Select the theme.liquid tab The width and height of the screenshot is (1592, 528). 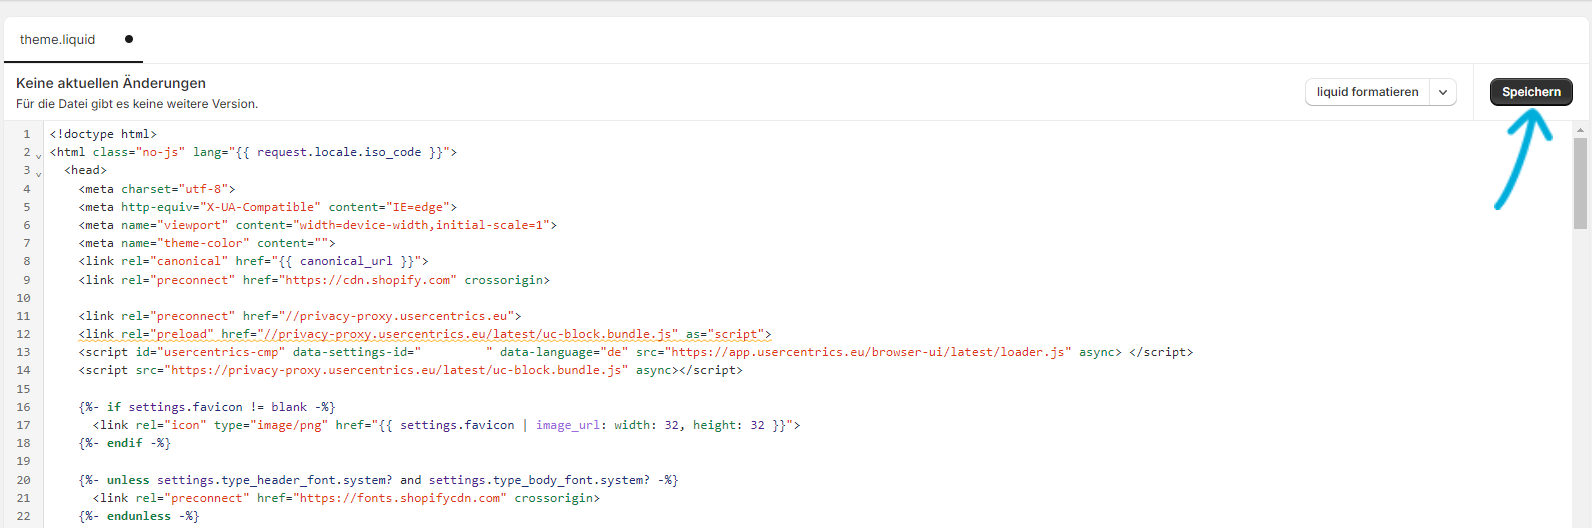point(57,40)
